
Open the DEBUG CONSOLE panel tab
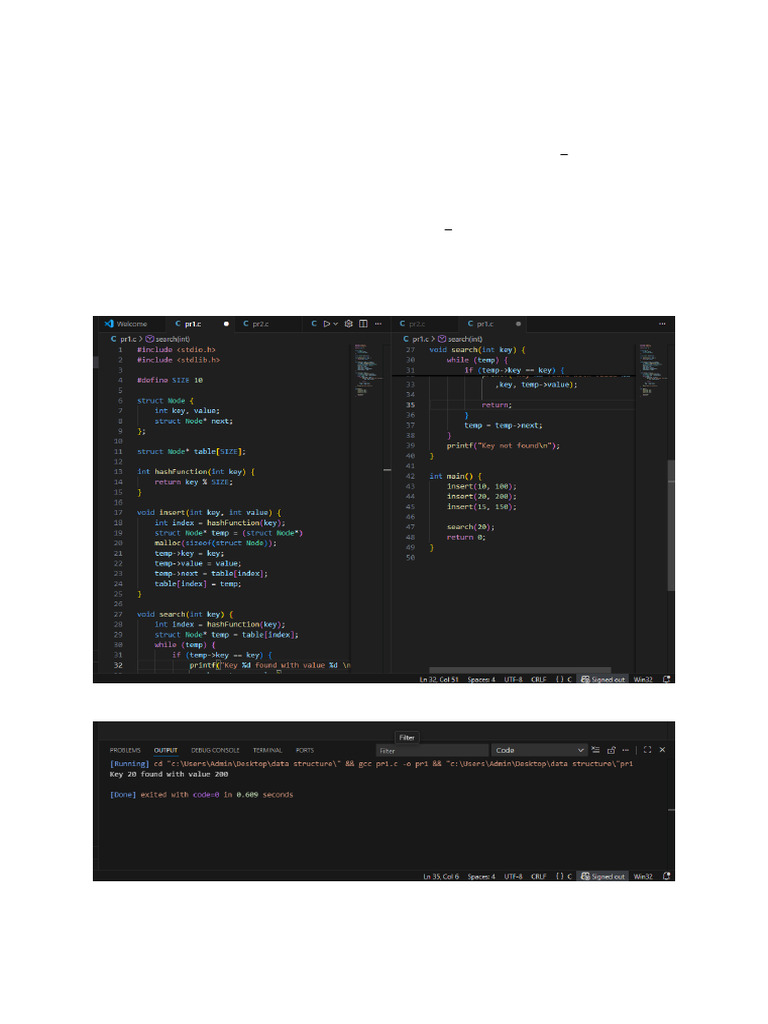tap(215, 750)
